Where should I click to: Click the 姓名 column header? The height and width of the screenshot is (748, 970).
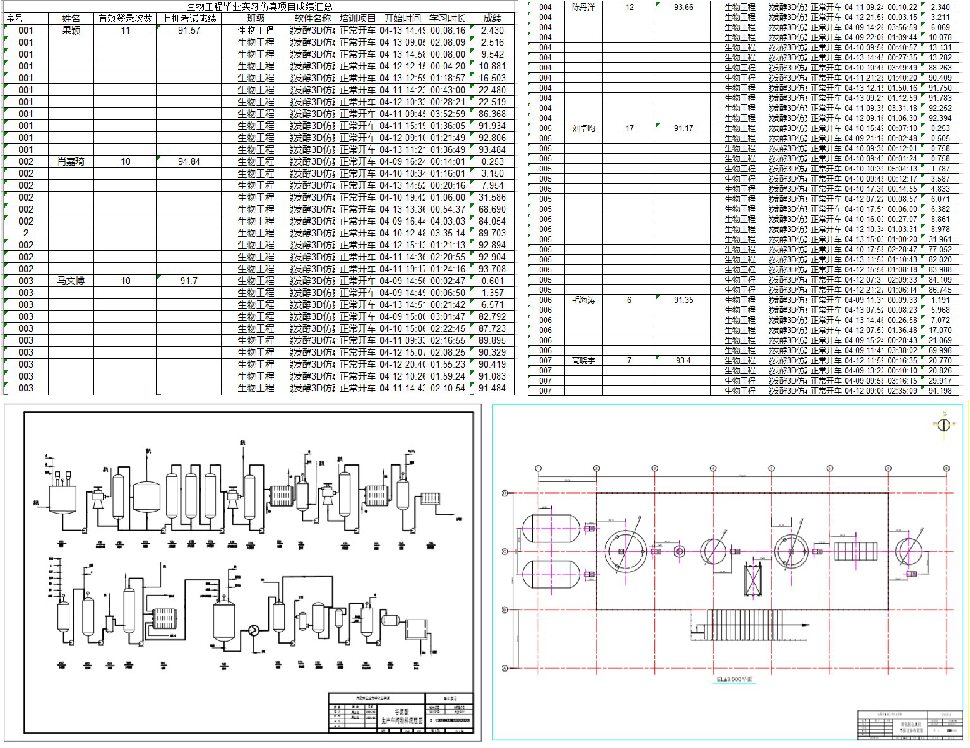point(71,19)
